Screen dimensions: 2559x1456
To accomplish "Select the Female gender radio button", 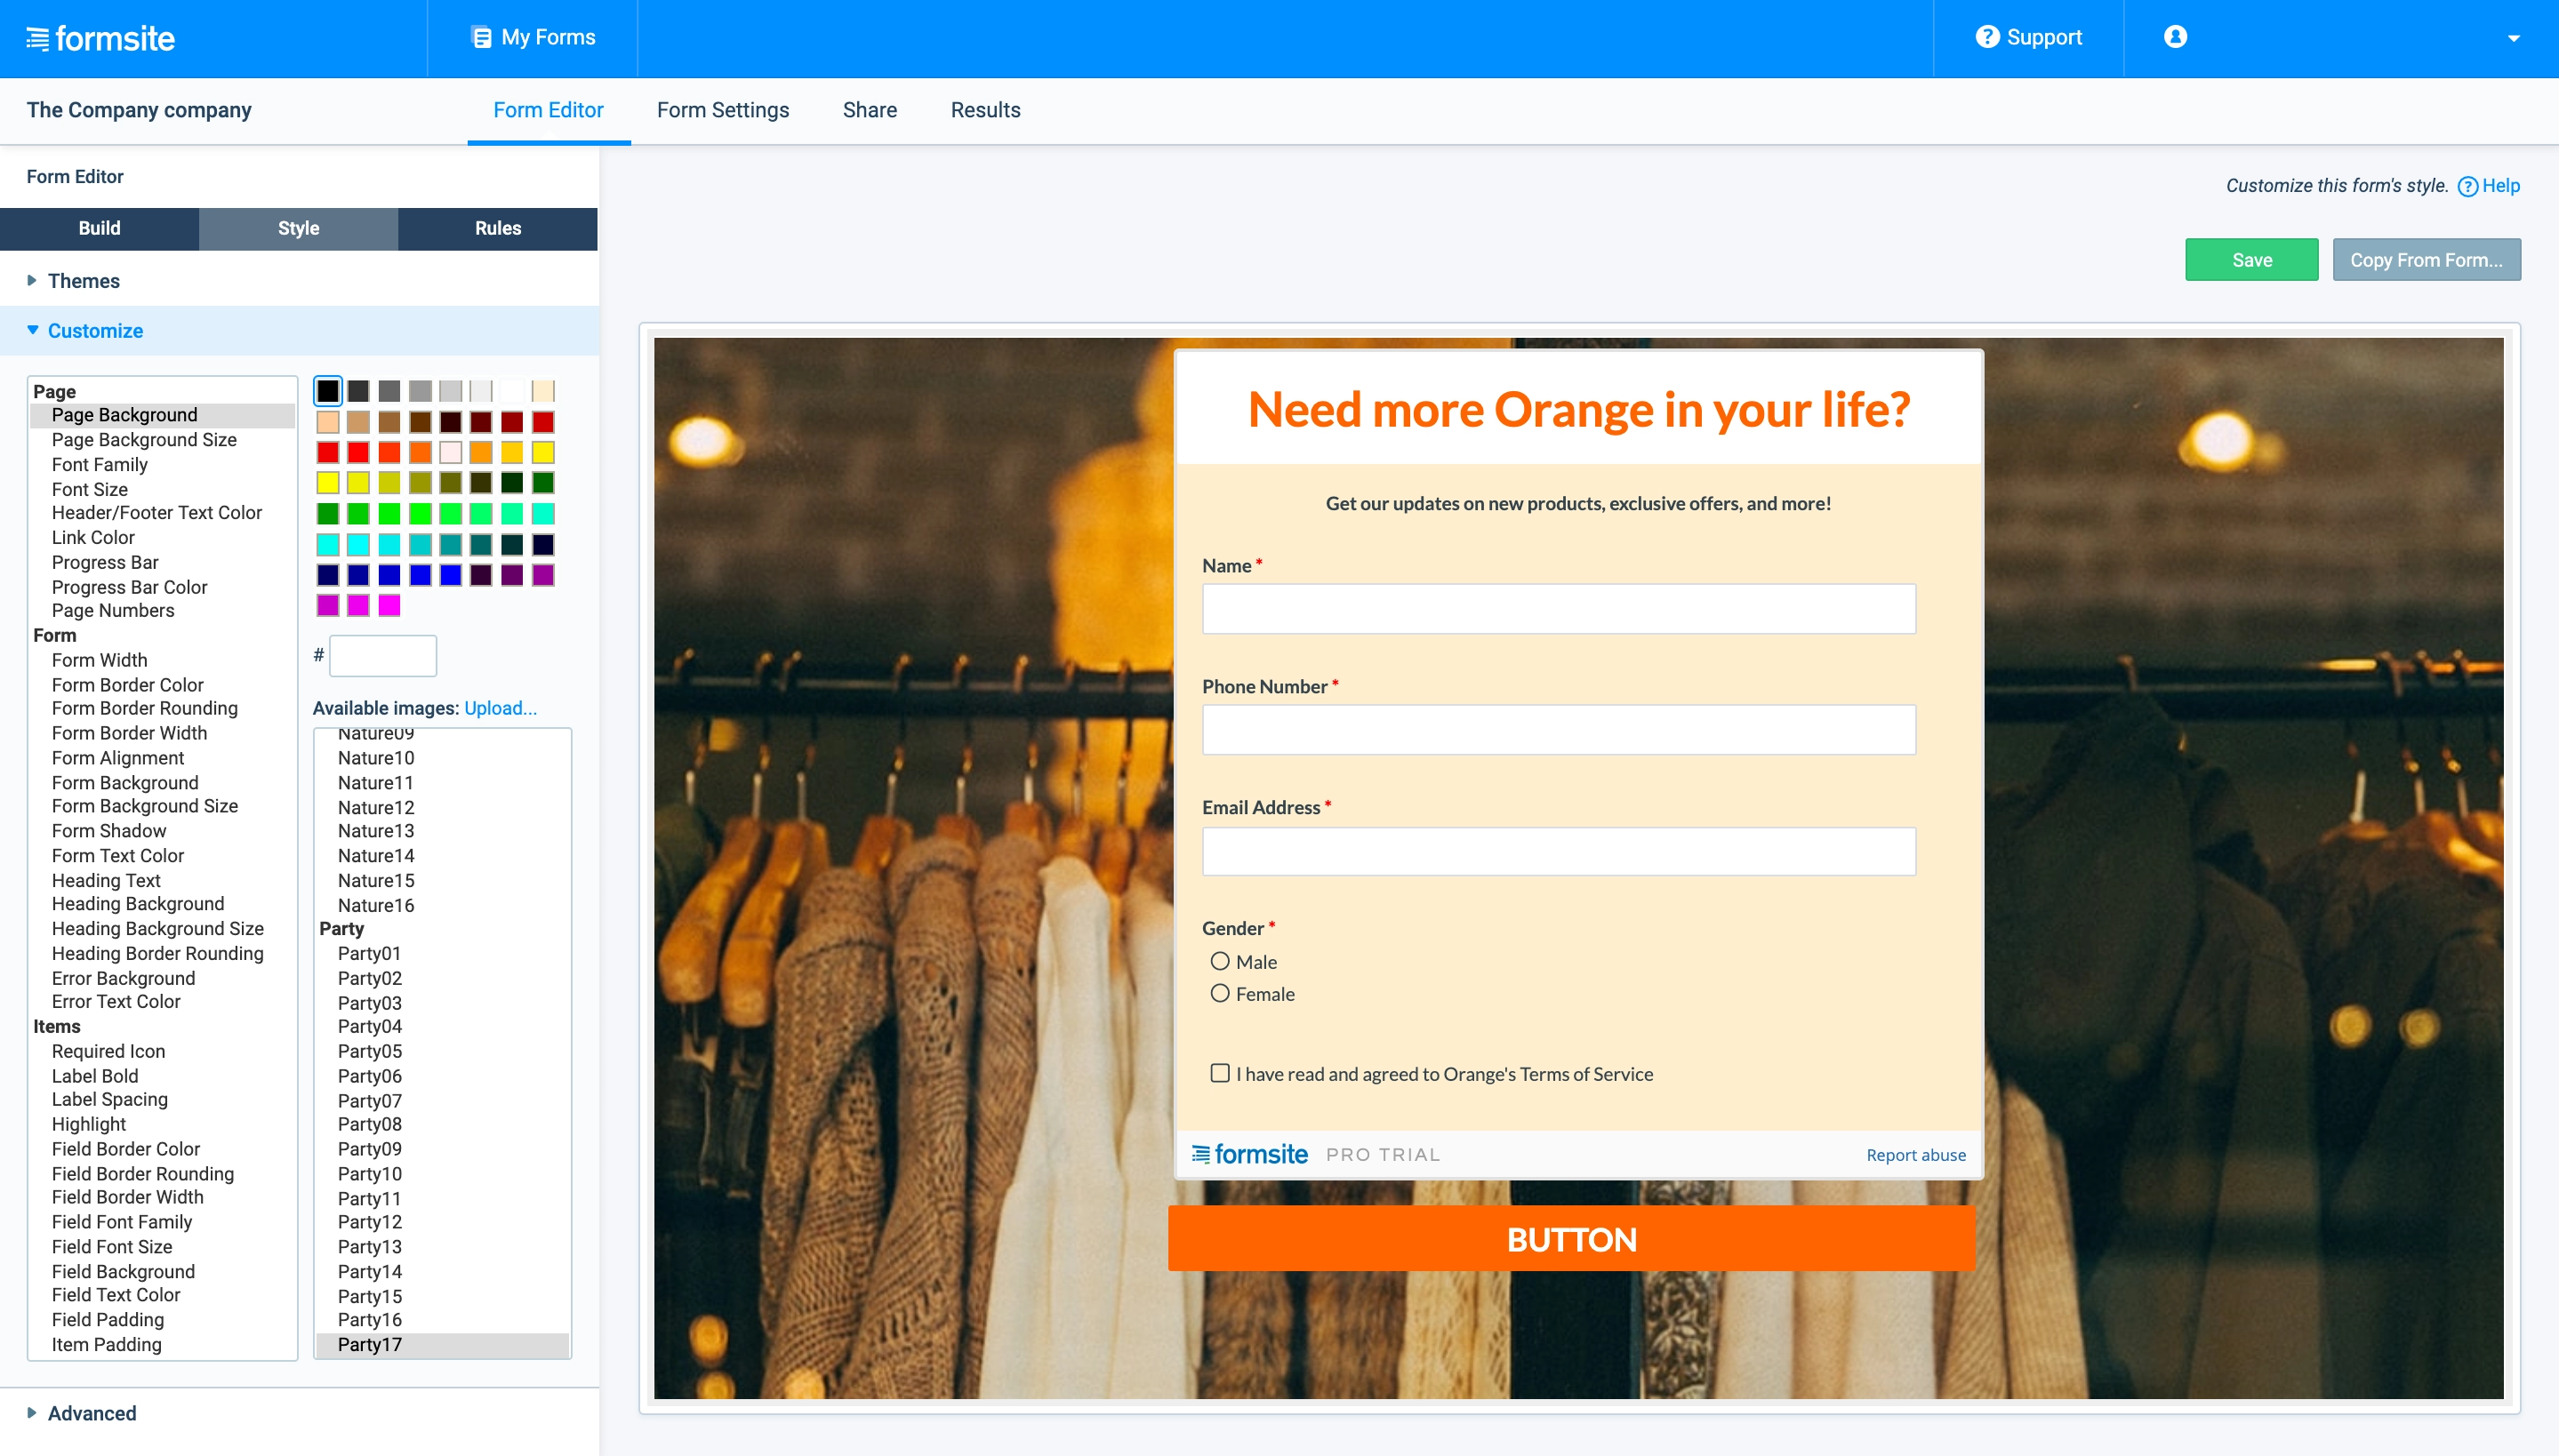I will (1219, 993).
